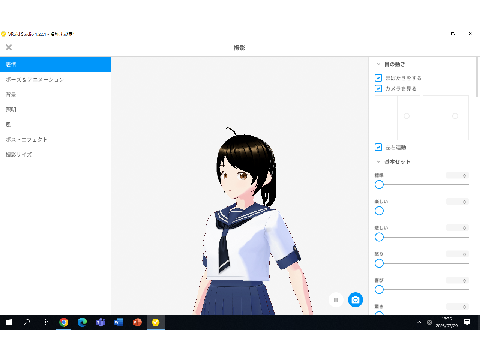Collapse the 目の動き (Eye movement) section

point(378,64)
